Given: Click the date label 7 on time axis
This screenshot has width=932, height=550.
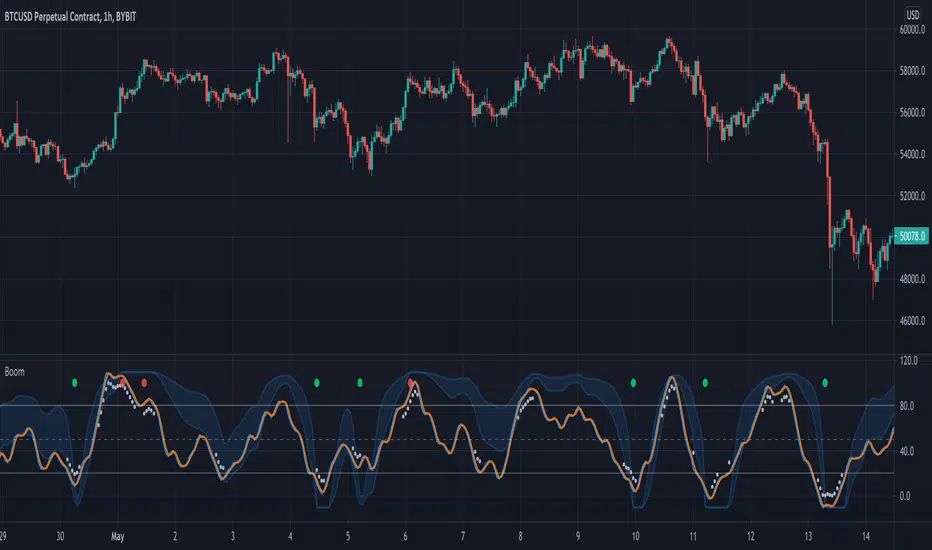Looking at the screenshot, I should 462,536.
